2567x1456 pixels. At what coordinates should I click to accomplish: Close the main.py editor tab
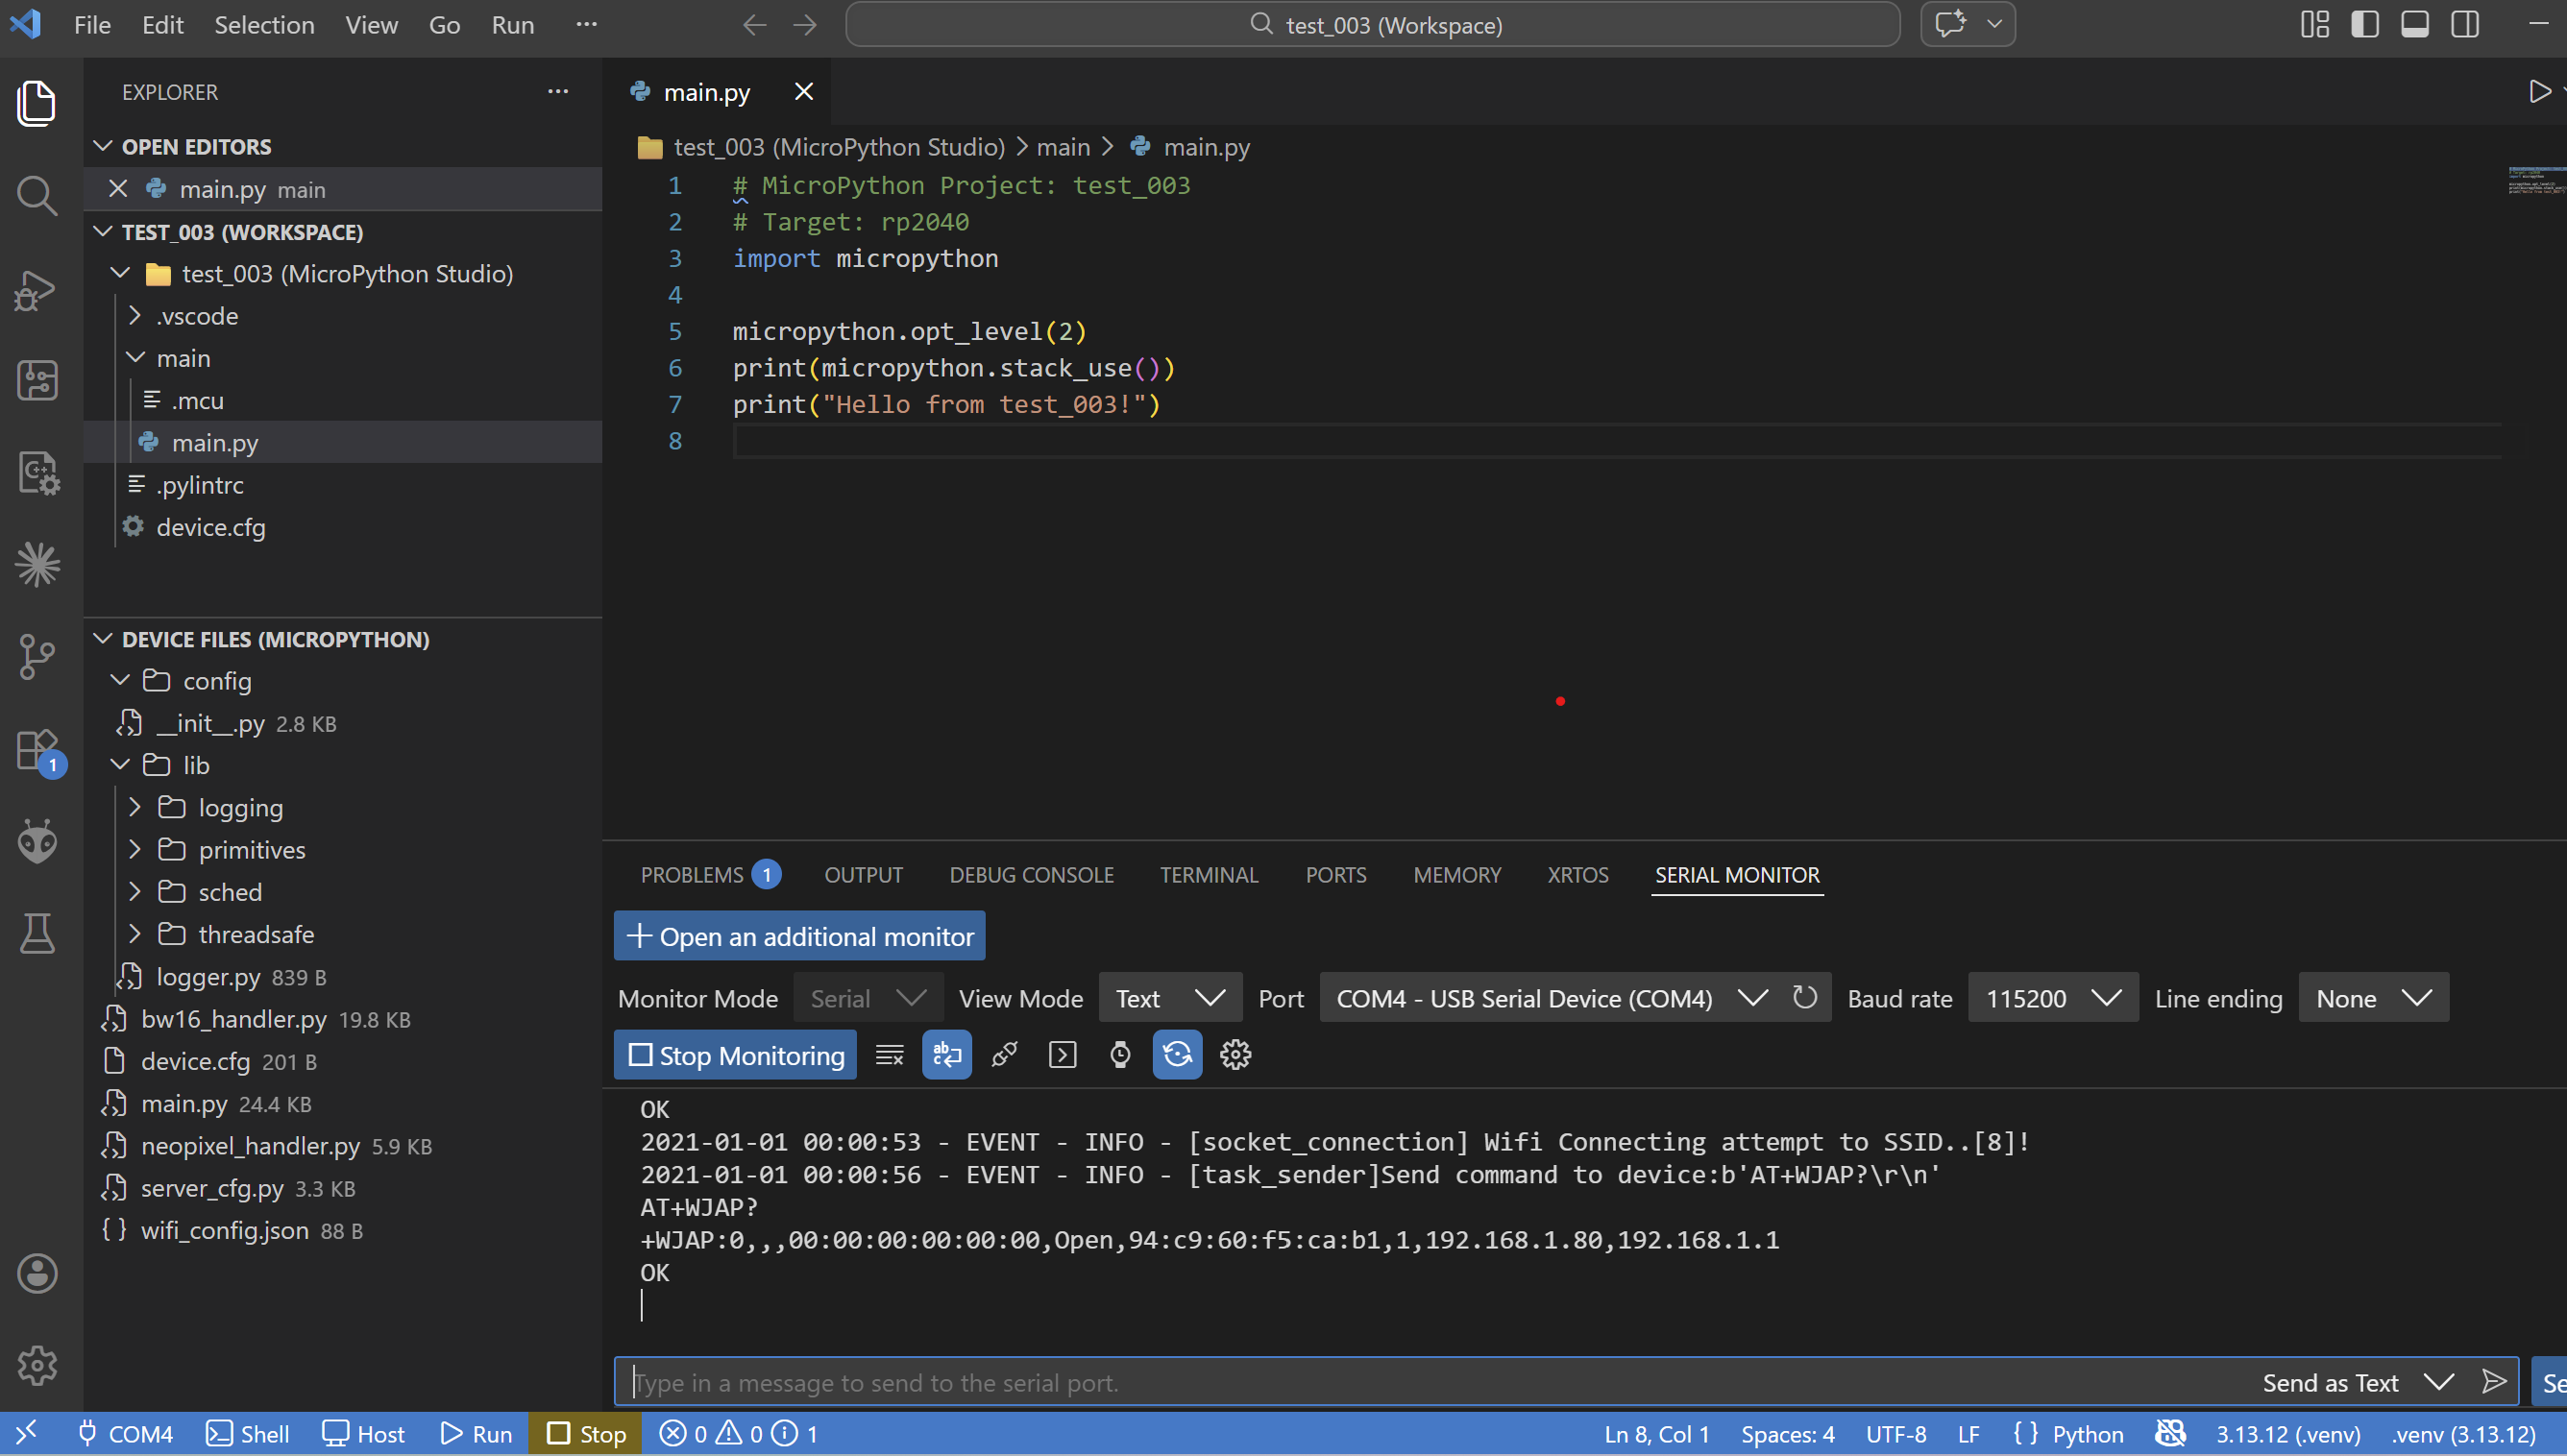(x=803, y=92)
